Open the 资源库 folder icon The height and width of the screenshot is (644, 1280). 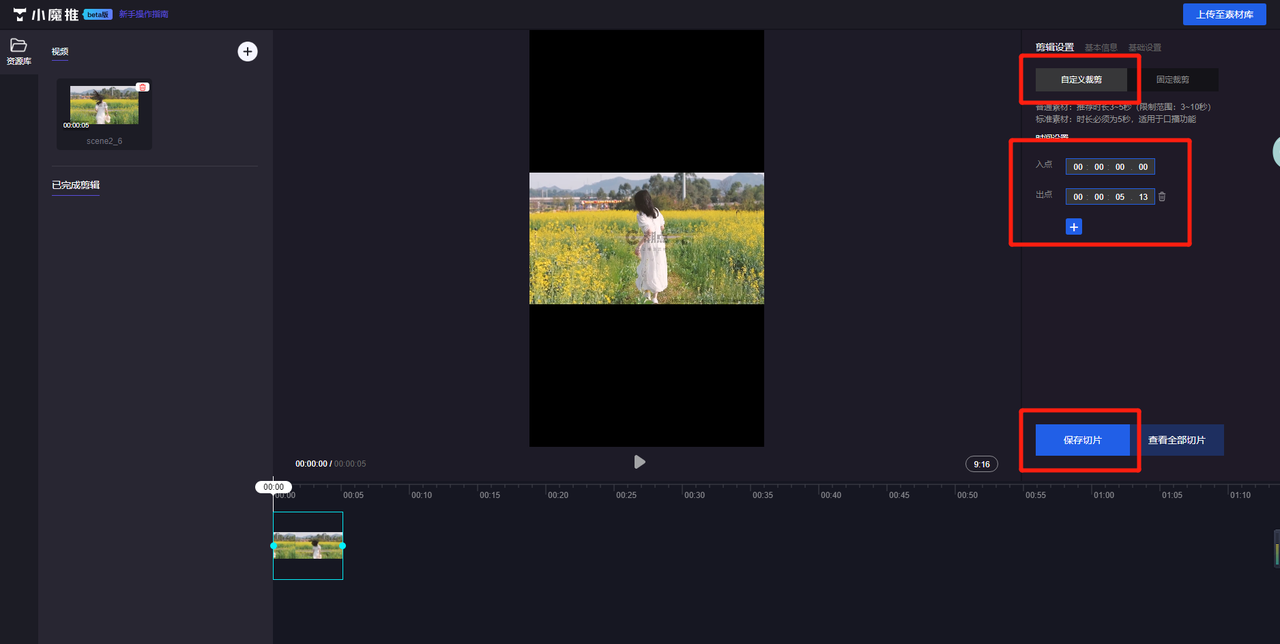(x=18, y=46)
